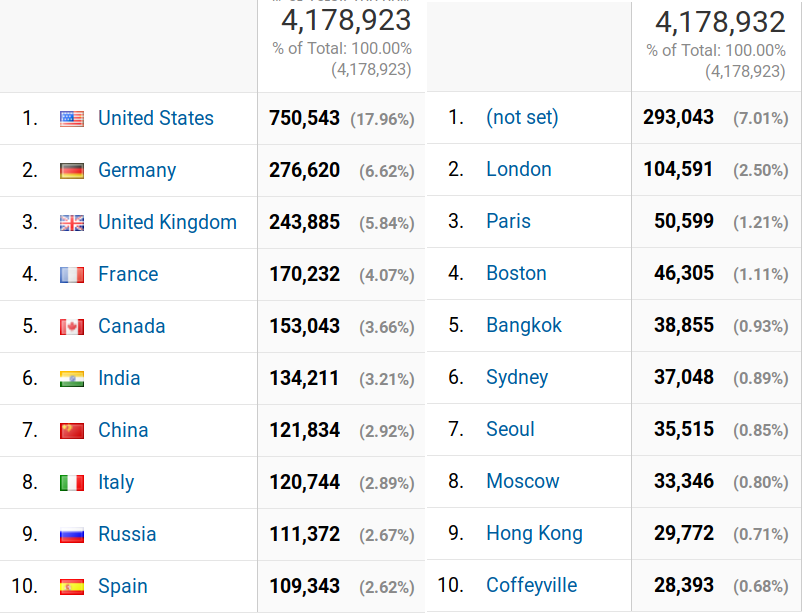
Task: Click the India flag icon
Action: [72, 379]
